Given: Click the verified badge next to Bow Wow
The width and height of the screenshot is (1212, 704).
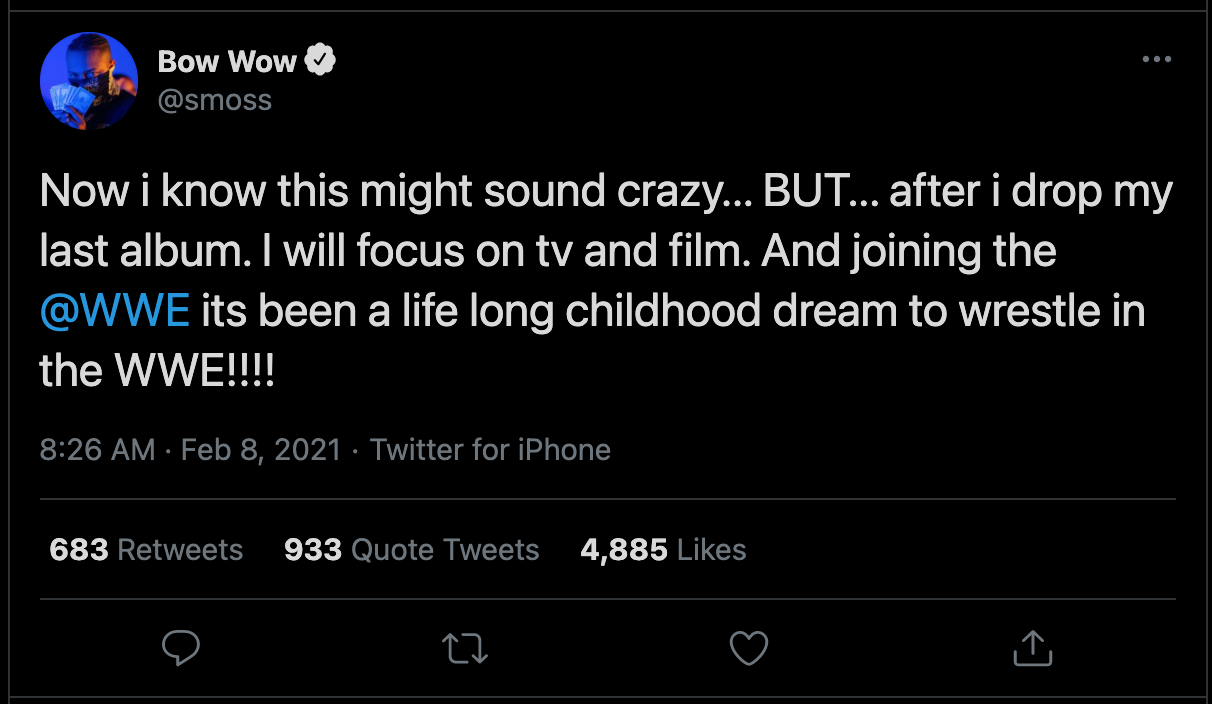Looking at the screenshot, I should (320, 60).
